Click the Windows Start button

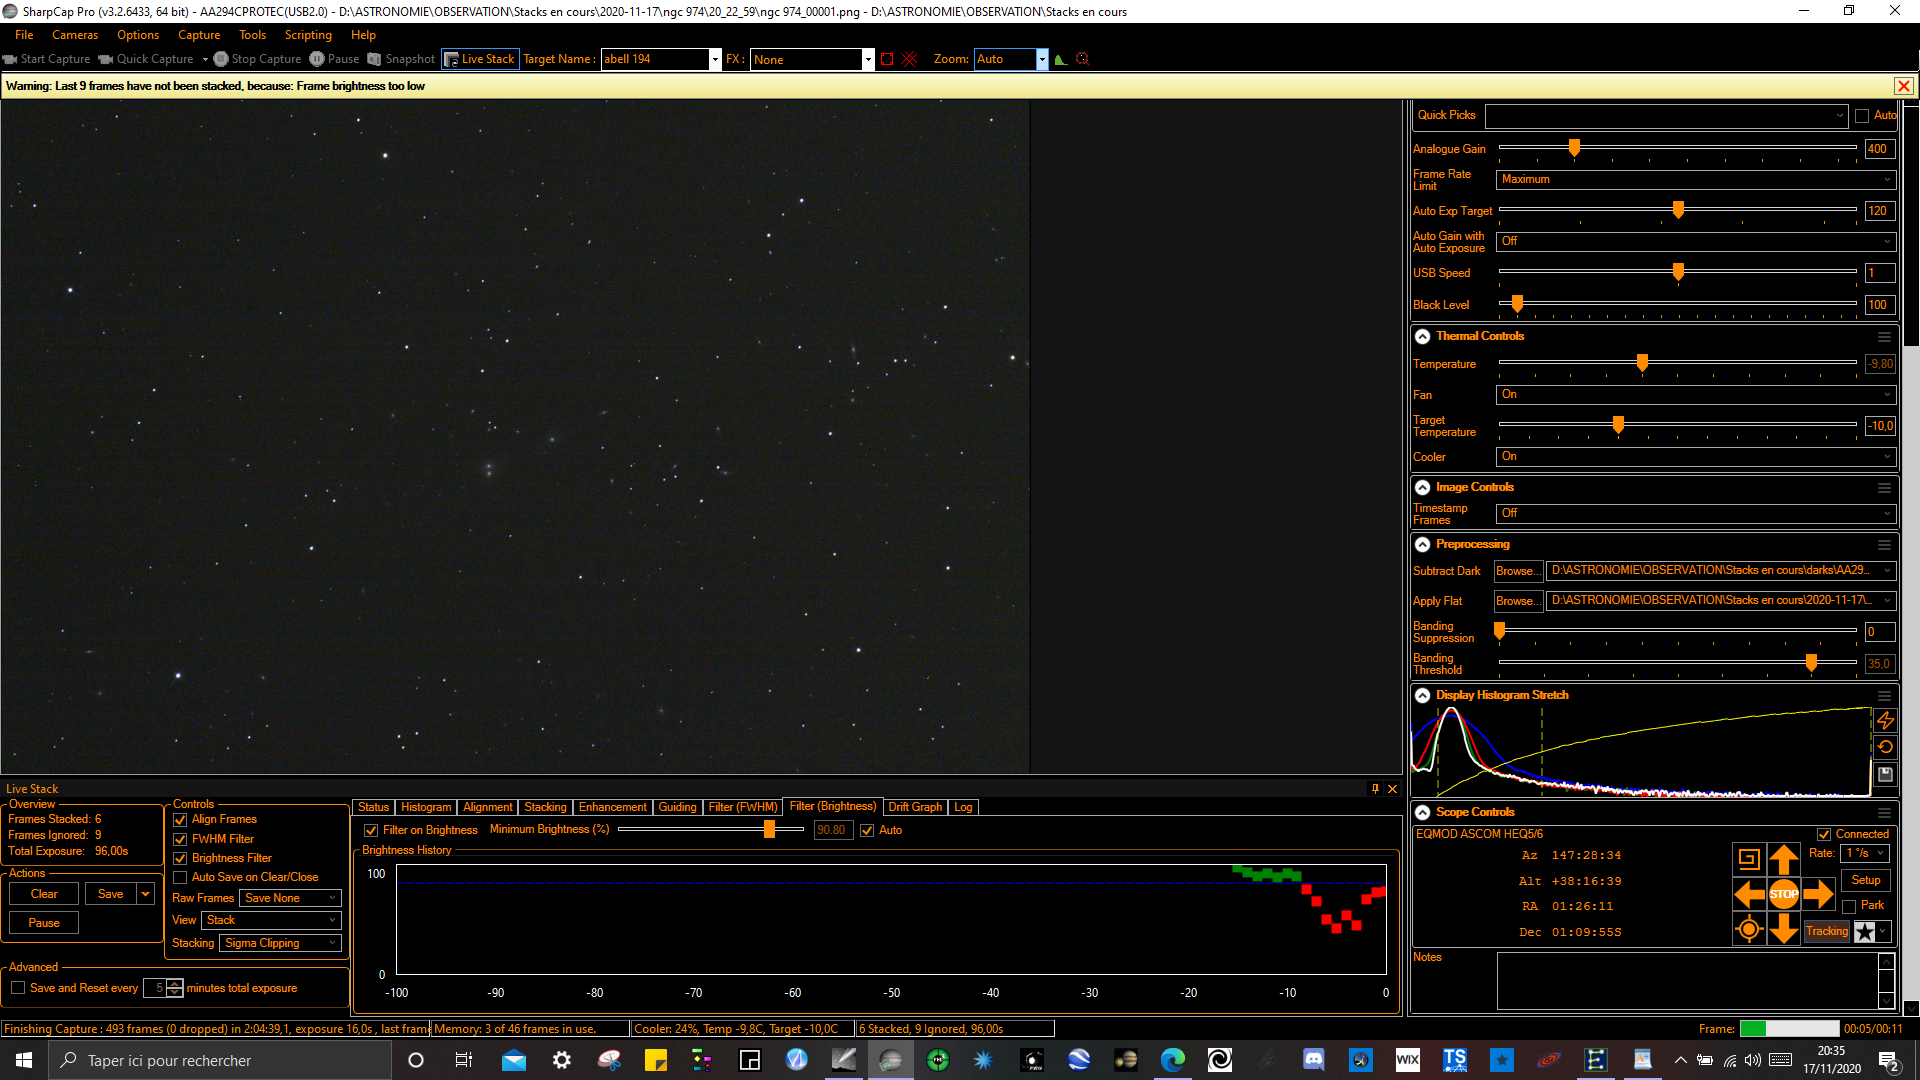pos(24,1060)
